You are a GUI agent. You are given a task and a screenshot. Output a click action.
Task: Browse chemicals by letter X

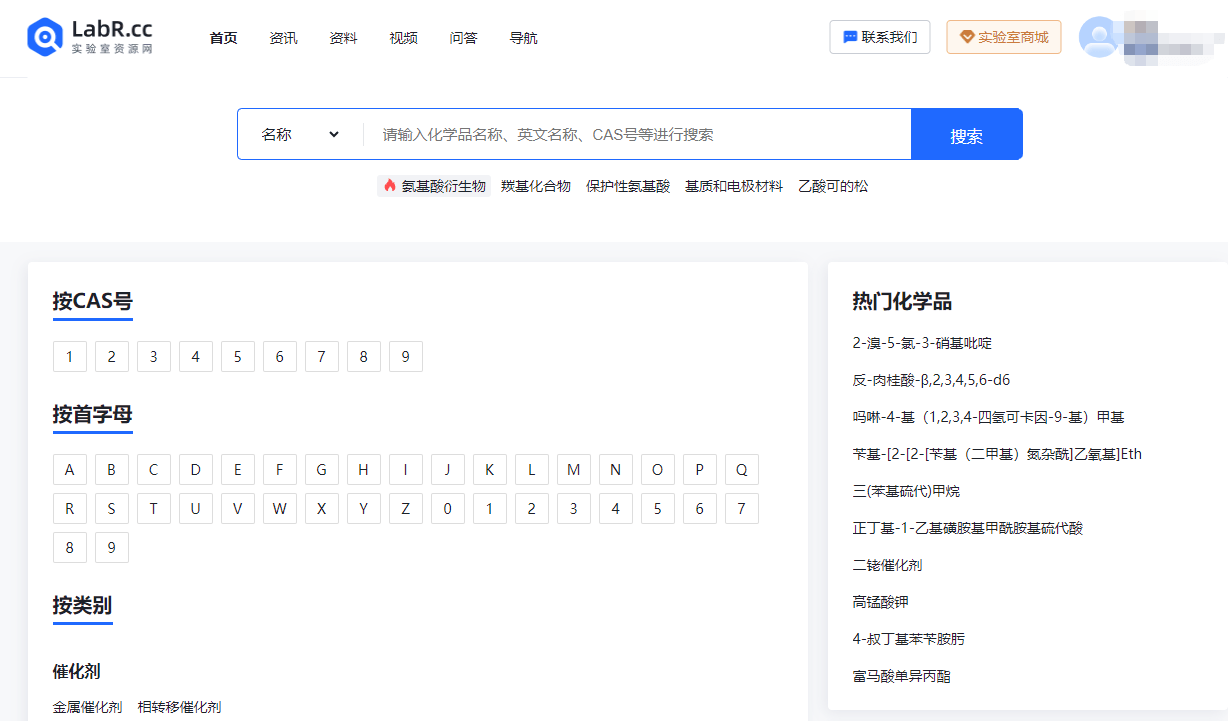coord(322,509)
